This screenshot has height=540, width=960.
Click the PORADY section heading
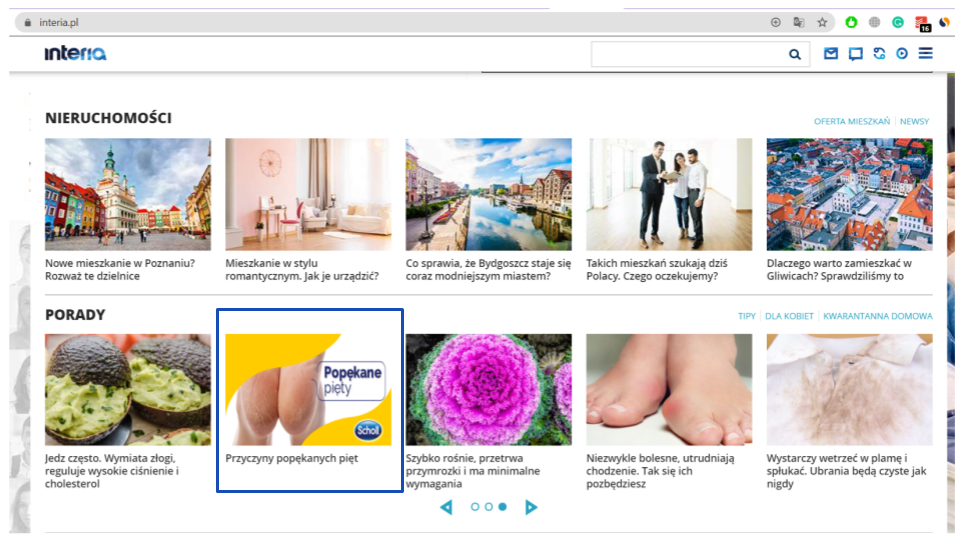[75, 315]
